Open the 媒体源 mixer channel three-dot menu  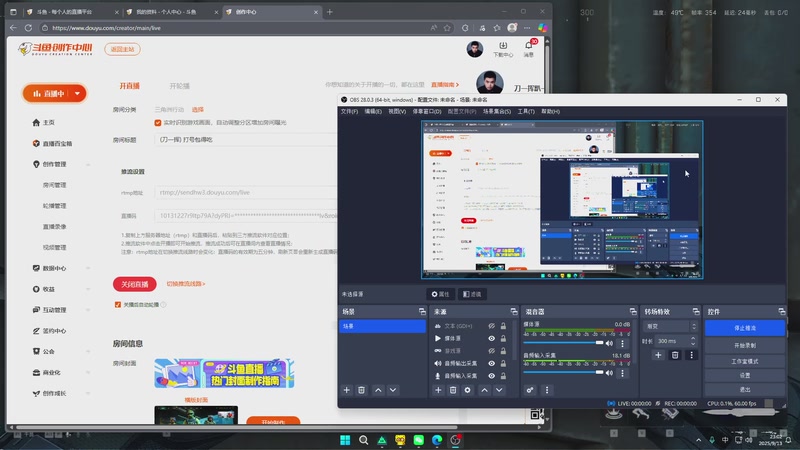(622, 343)
